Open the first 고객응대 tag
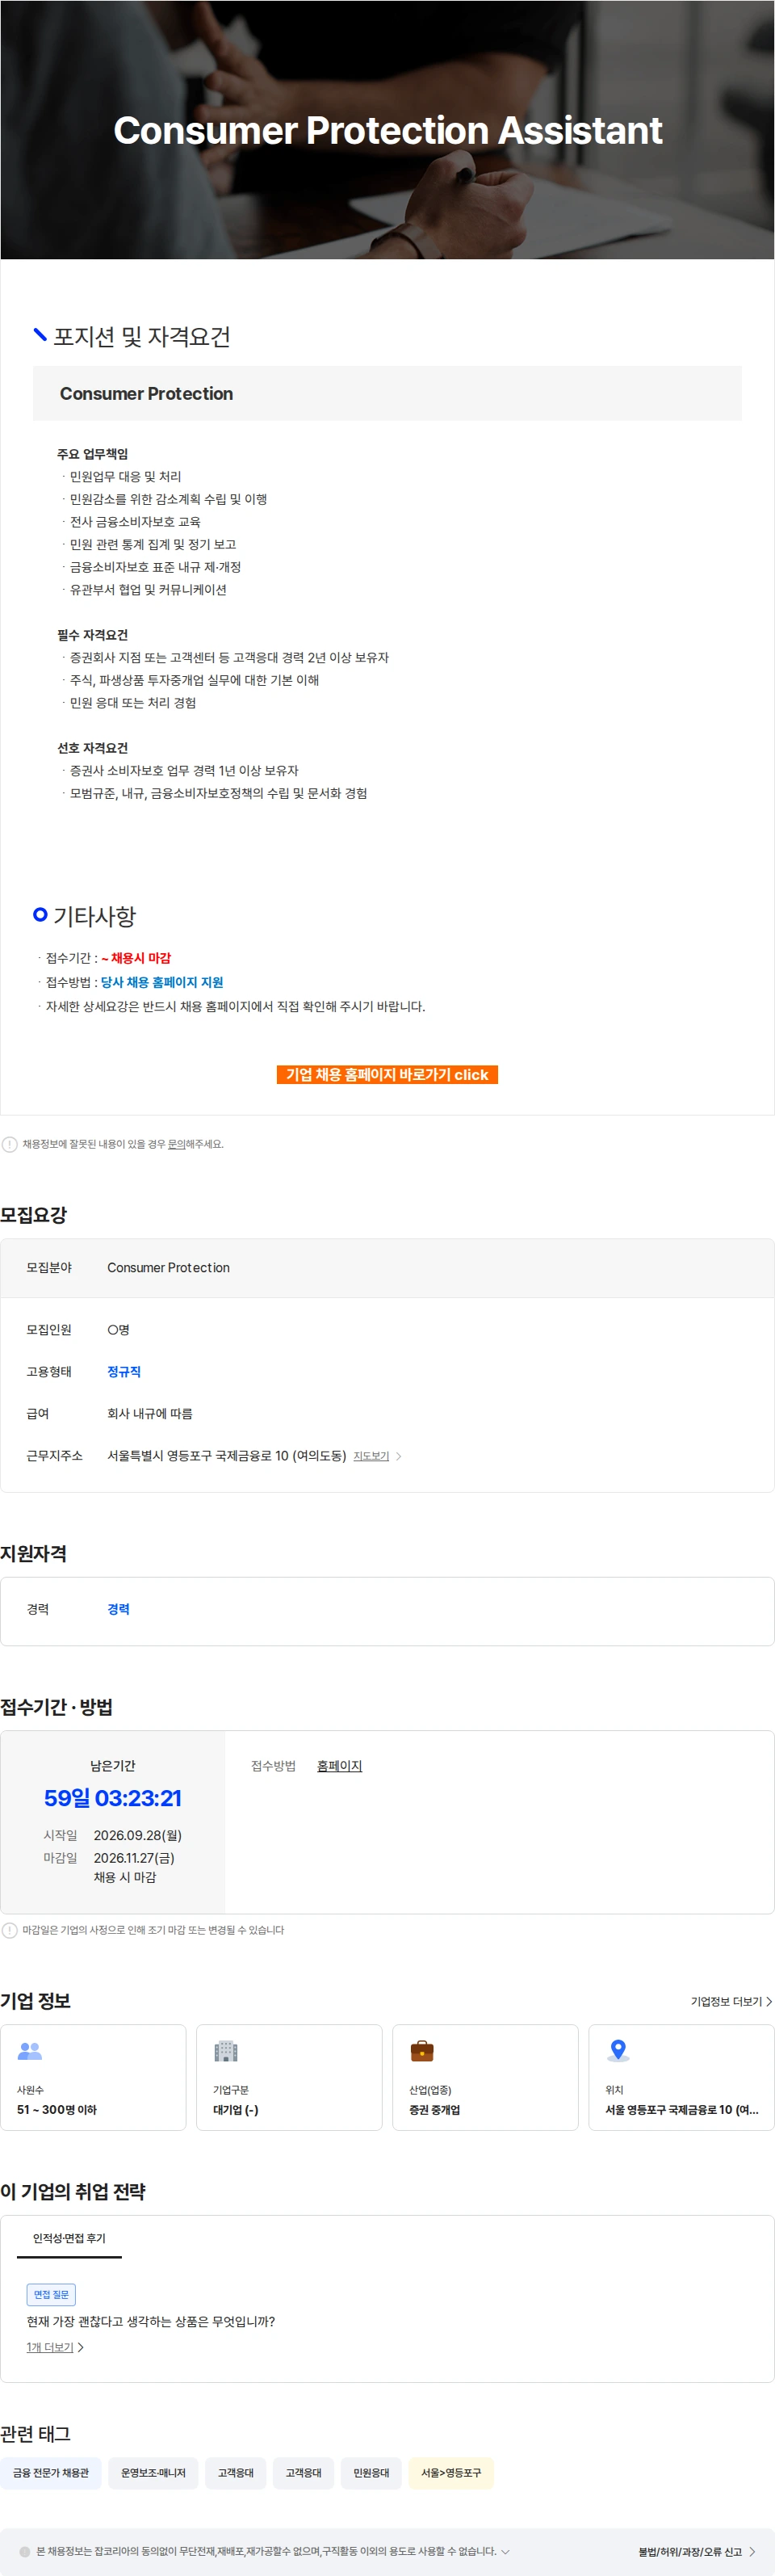The height and width of the screenshot is (2576, 775). coord(235,2473)
